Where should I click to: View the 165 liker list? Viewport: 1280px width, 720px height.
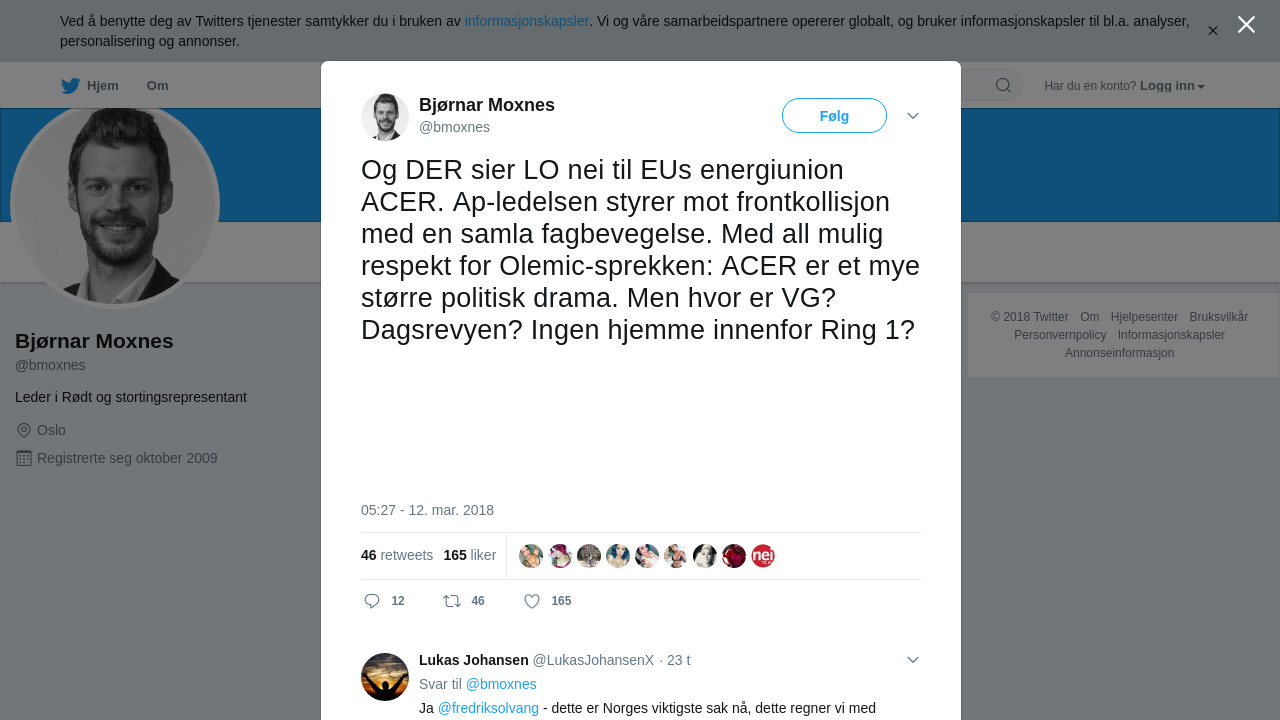tap(470, 555)
